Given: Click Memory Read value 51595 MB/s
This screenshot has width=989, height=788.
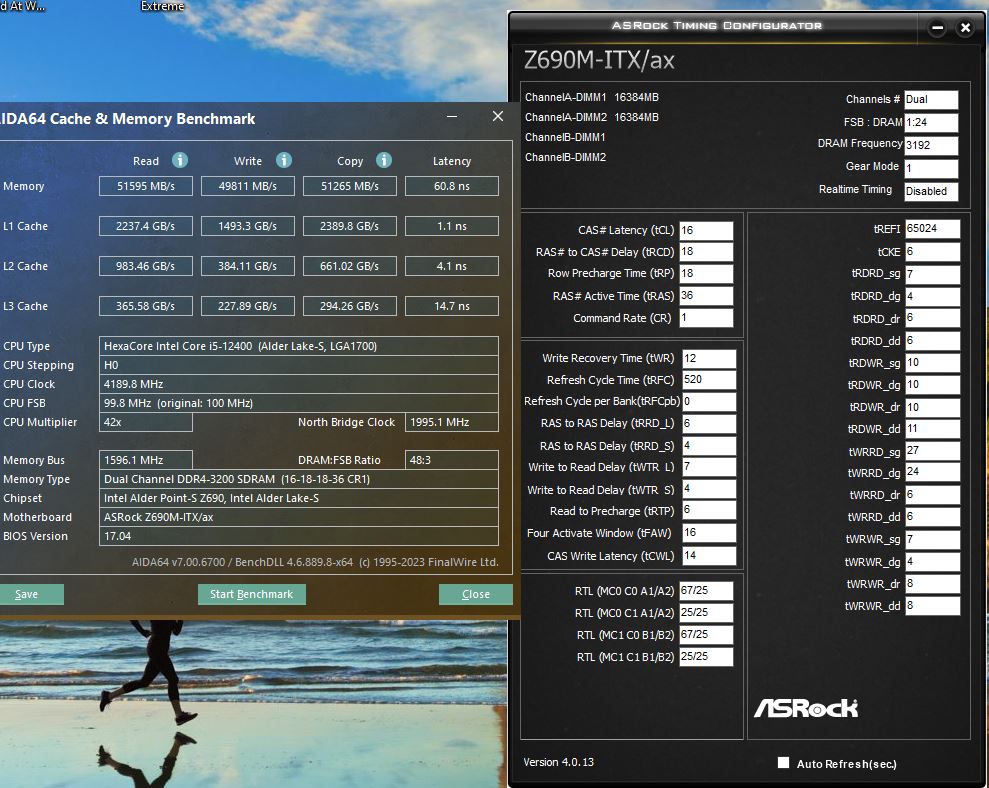Looking at the screenshot, I should (146, 186).
